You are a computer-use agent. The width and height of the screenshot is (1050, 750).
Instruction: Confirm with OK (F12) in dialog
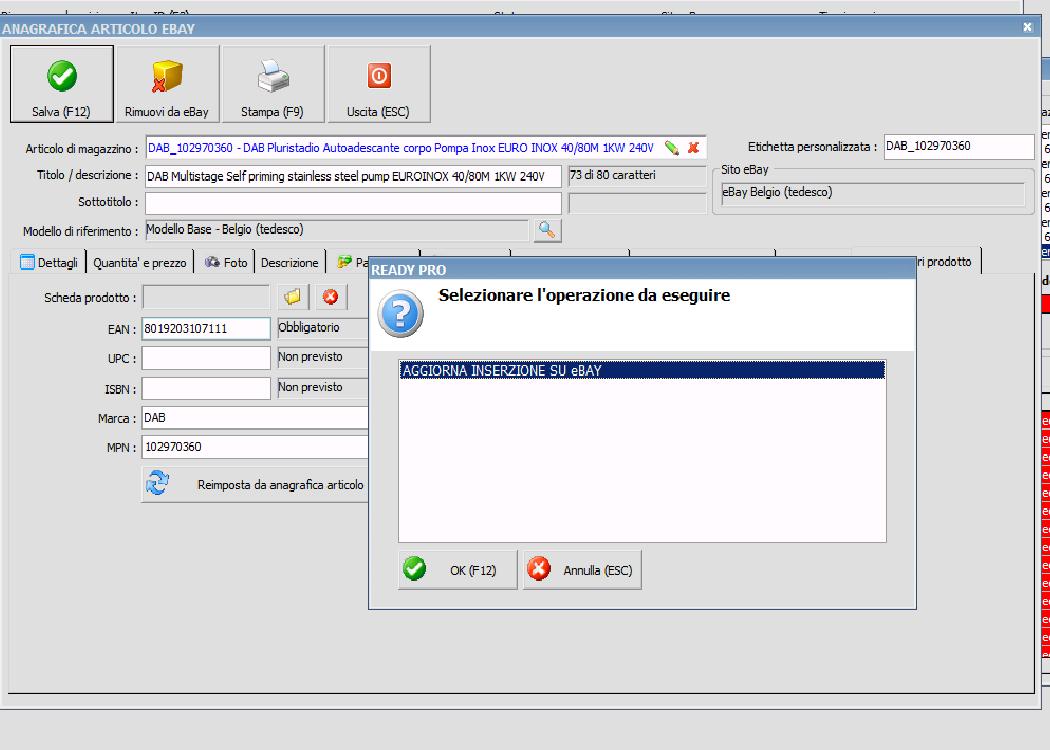pyautogui.click(x=457, y=570)
